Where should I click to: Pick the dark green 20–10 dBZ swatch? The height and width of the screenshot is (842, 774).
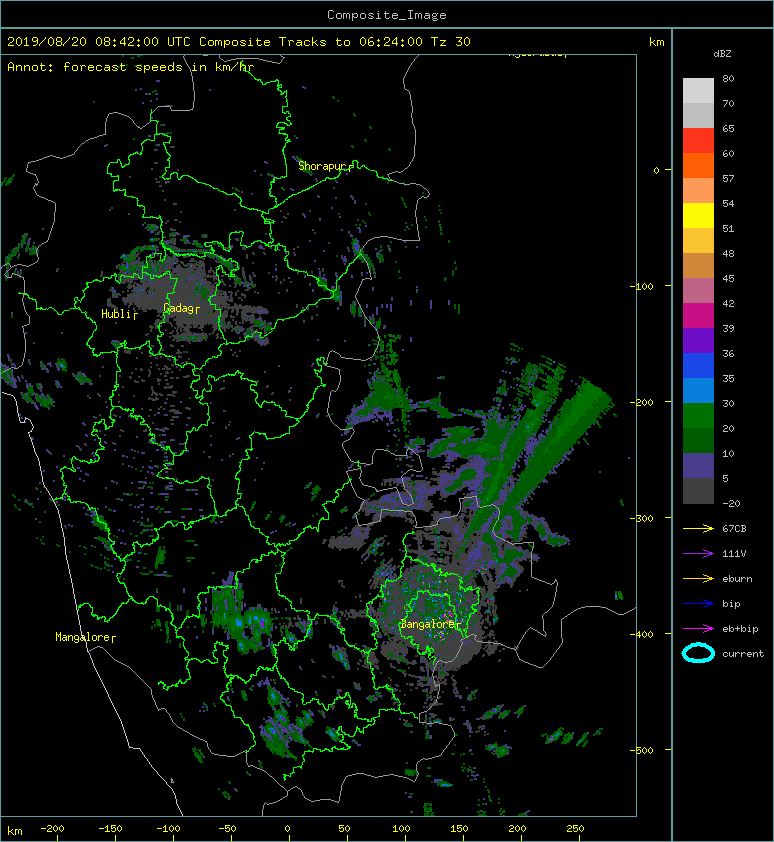698,440
